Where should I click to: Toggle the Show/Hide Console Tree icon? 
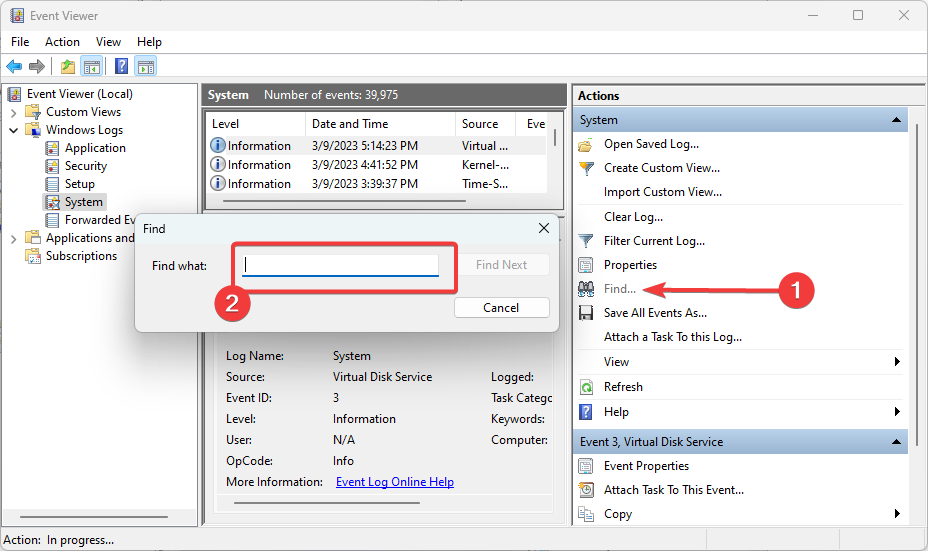(x=92, y=66)
